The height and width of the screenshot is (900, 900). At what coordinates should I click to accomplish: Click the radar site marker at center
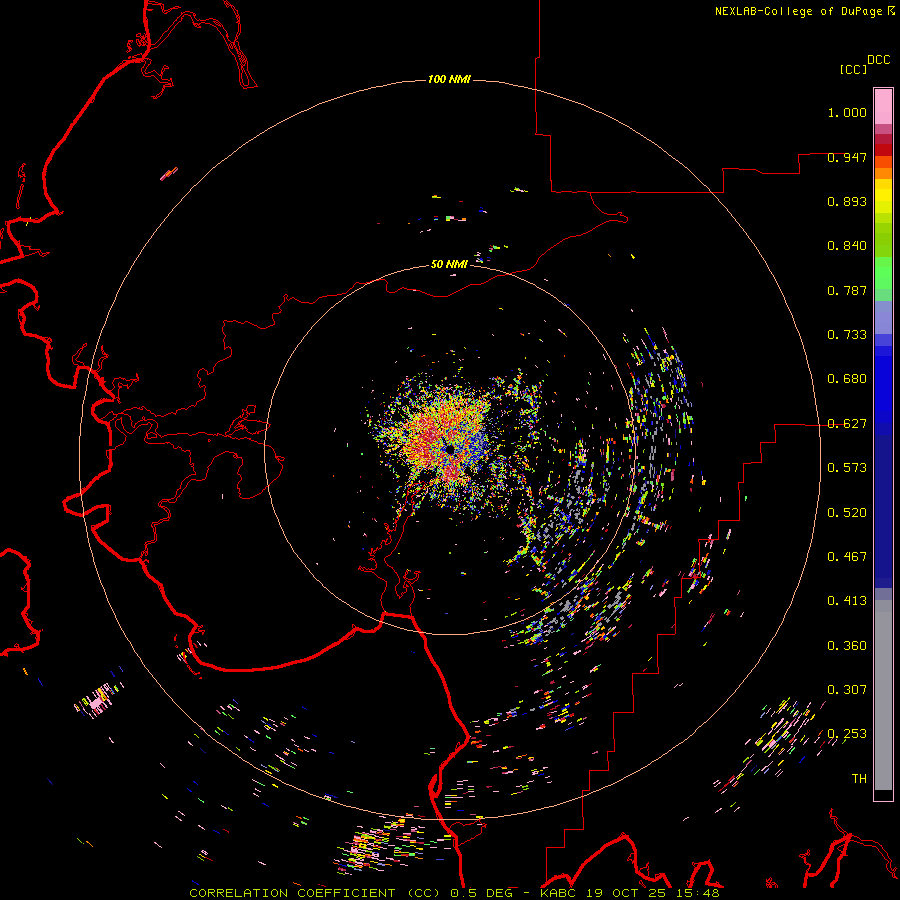449,449
